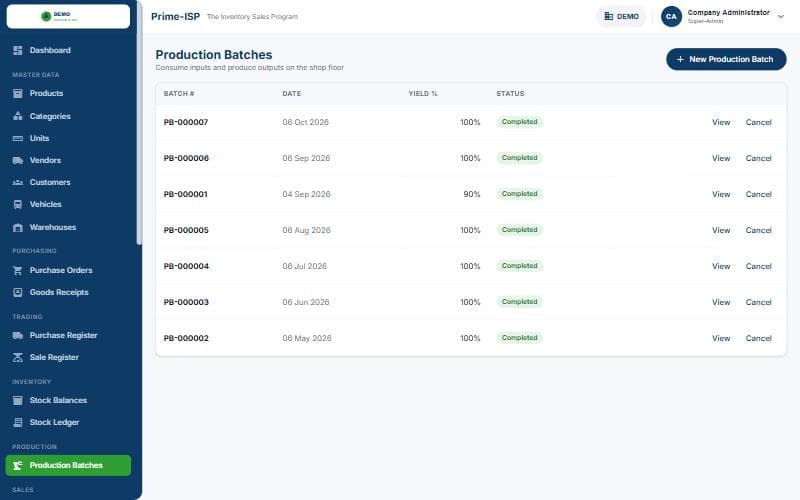The width and height of the screenshot is (800, 500).
Task: Click the date 06 Jul 2026
Action: click(x=304, y=266)
